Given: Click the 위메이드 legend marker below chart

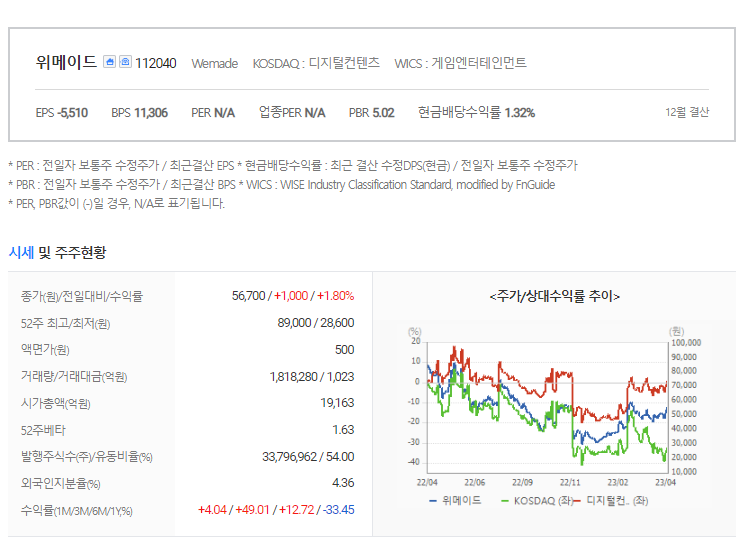Looking at the screenshot, I should coord(433,501).
